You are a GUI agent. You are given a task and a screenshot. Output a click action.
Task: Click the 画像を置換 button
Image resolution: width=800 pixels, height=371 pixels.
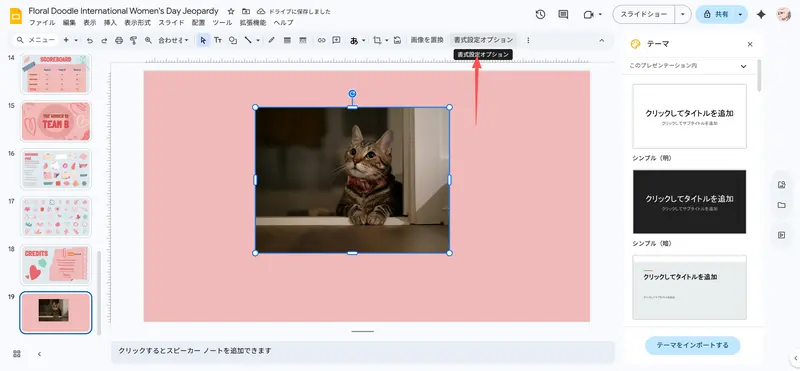point(427,40)
